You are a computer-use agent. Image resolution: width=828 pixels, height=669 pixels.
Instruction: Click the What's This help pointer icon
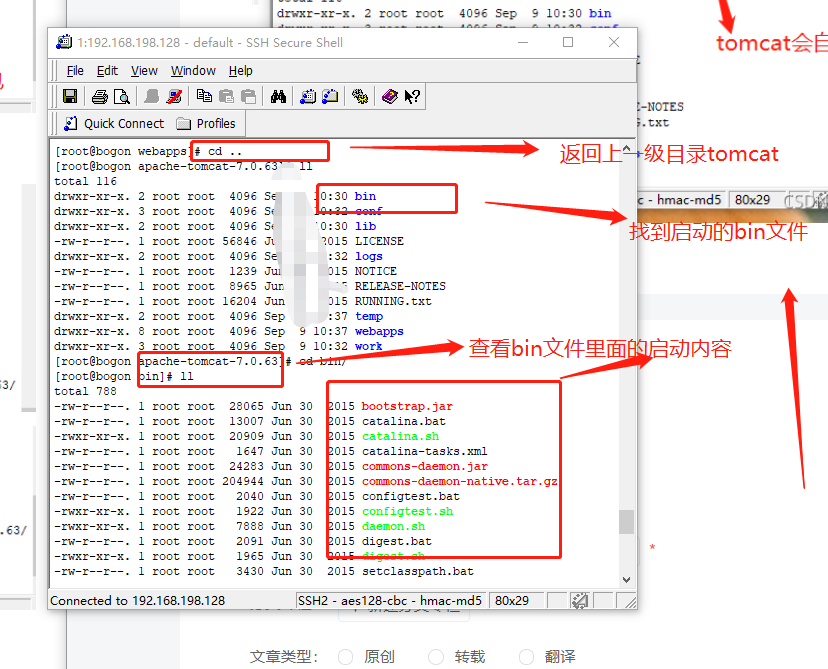coord(412,97)
